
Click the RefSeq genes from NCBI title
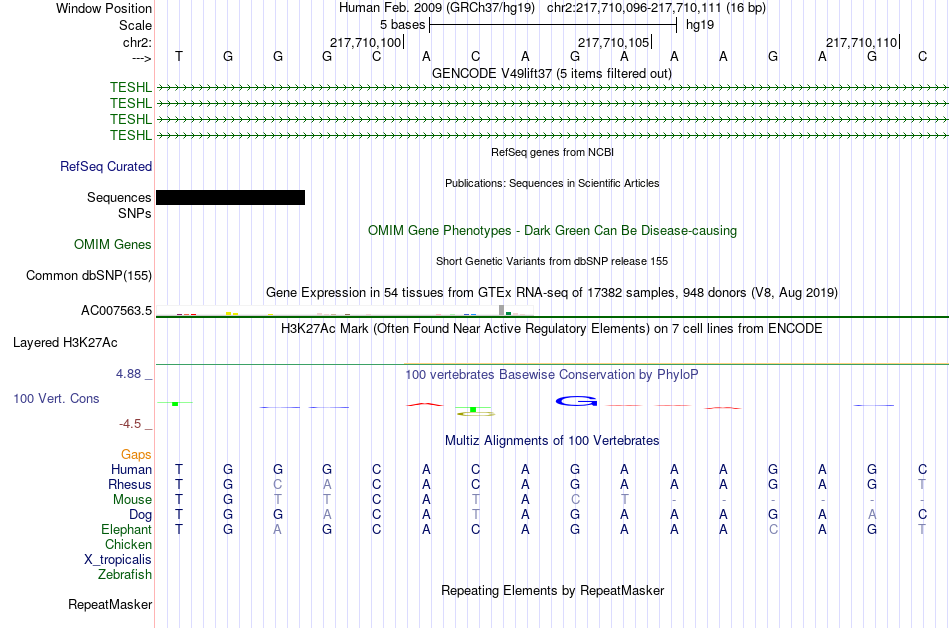(x=552, y=152)
